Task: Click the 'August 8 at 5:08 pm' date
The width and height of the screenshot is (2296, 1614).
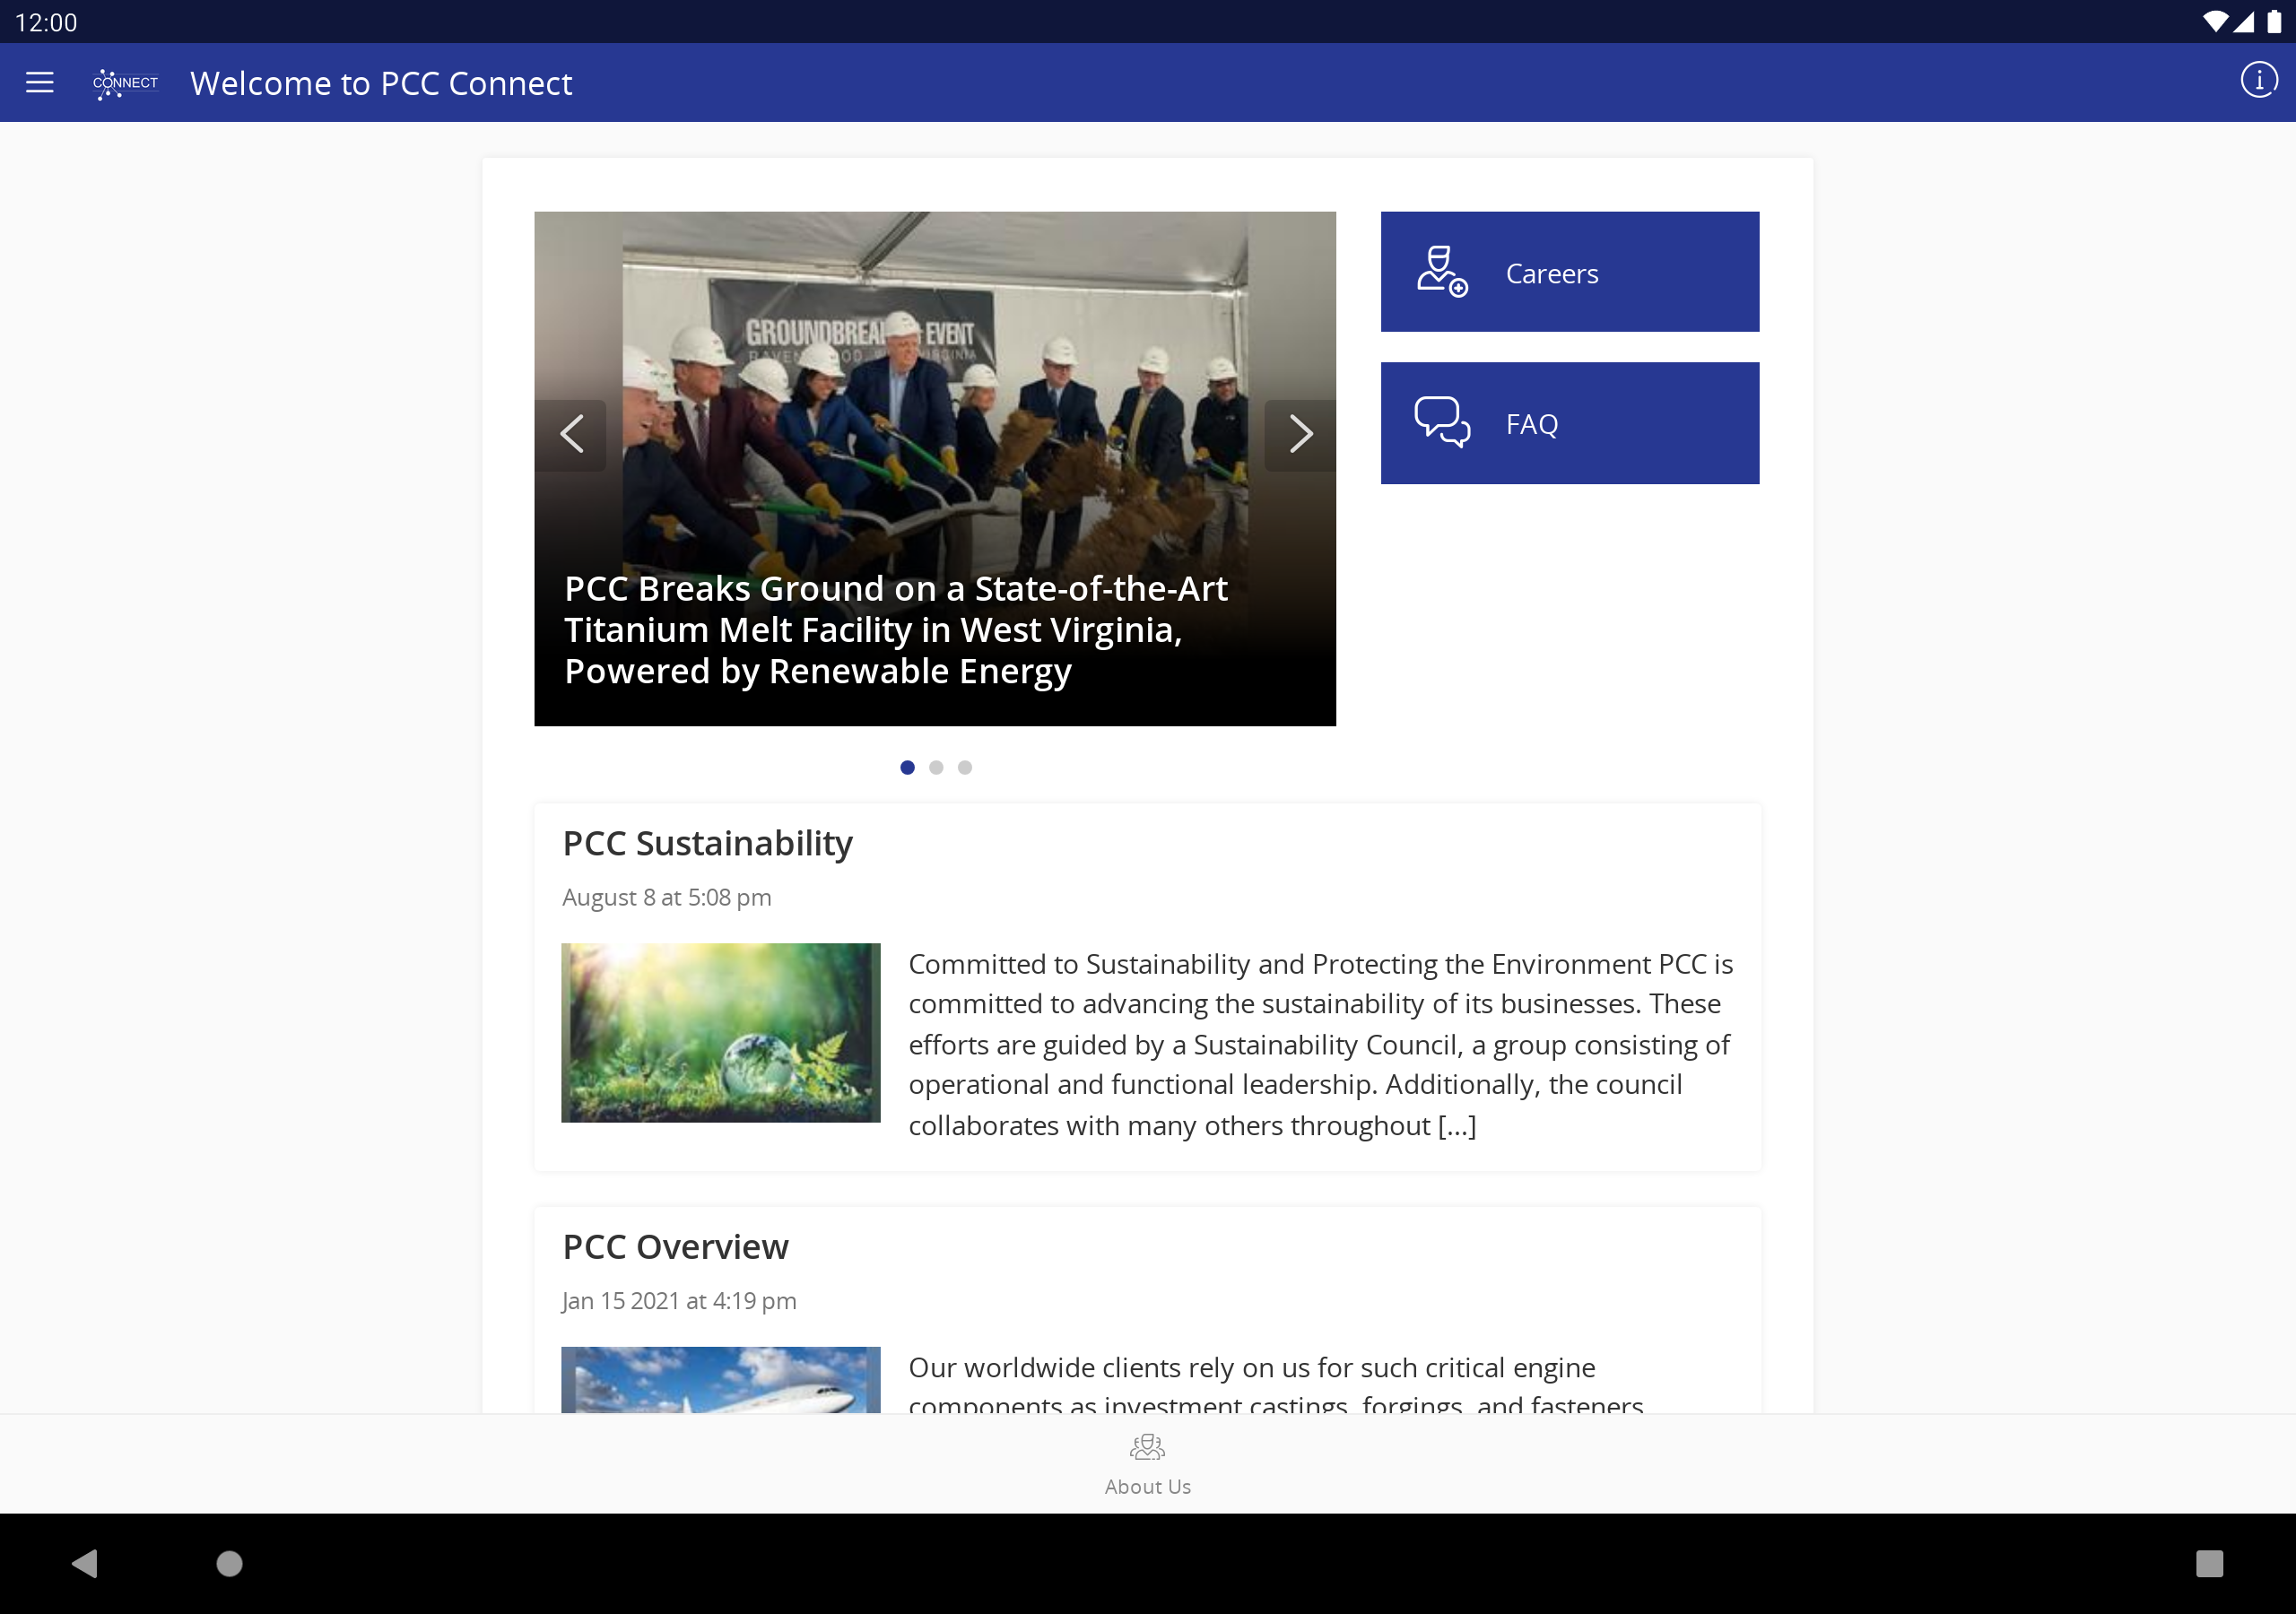Action: coord(666,897)
